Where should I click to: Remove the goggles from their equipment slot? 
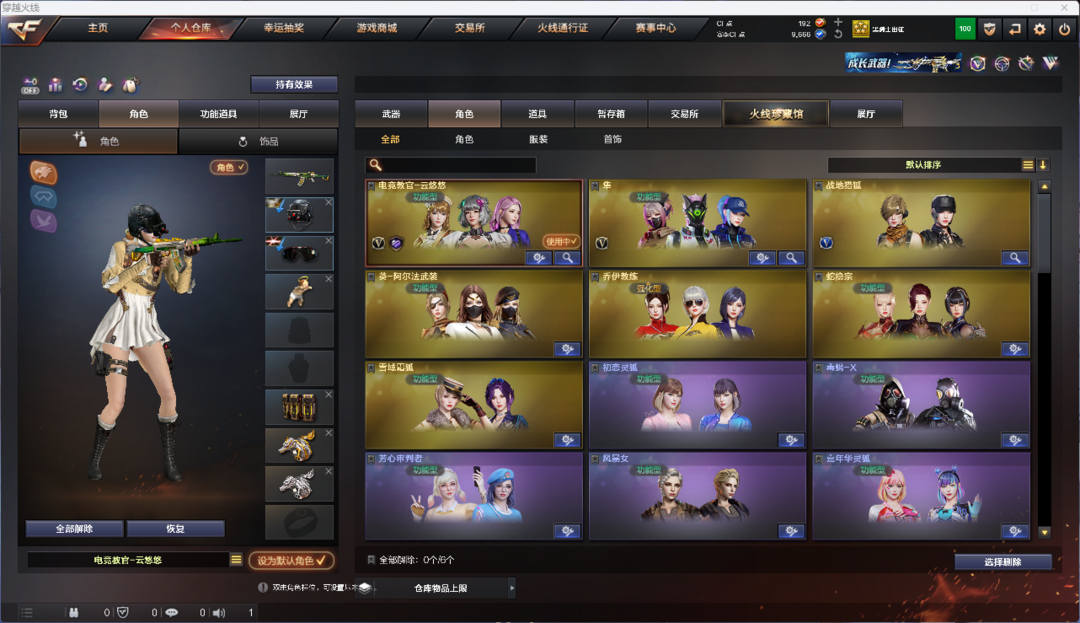(x=329, y=241)
